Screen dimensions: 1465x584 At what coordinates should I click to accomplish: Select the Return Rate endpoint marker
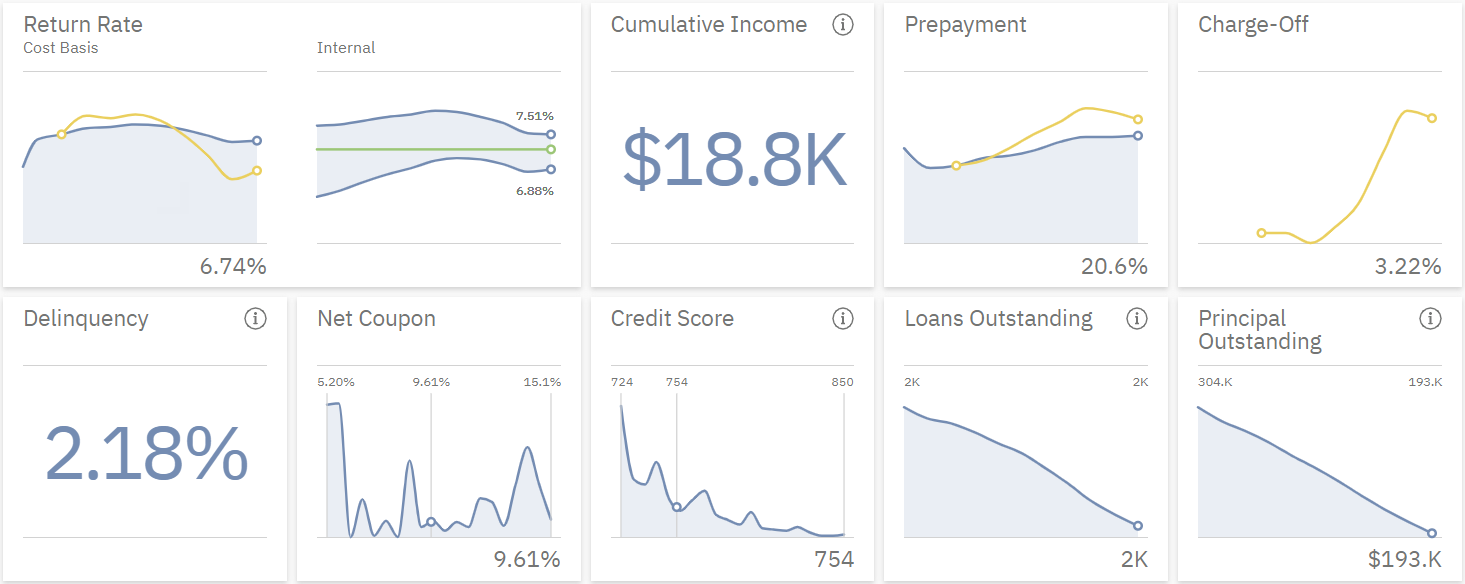256,141
